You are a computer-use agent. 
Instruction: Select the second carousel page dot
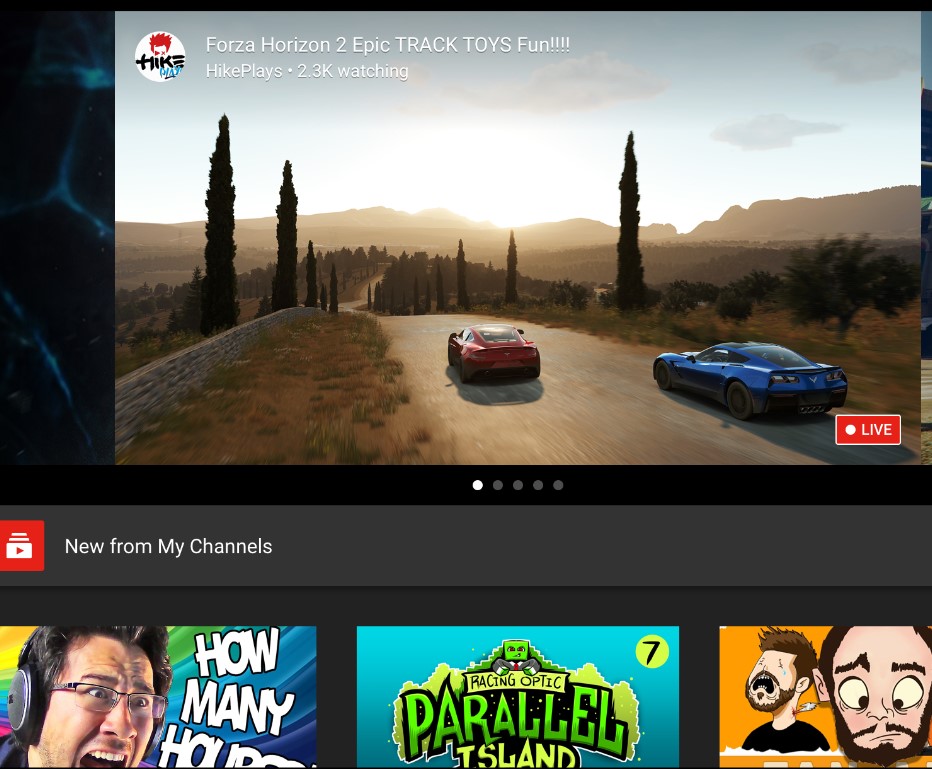tap(498, 485)
